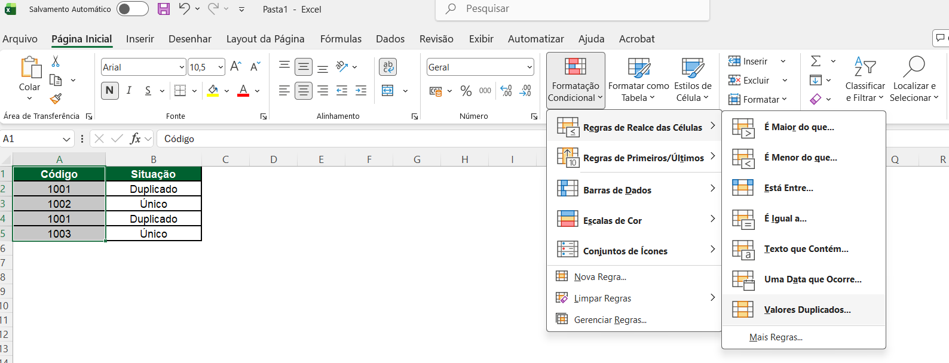Click the Recortar scissors icon
Screen dimensions: 949x363
[56, 62]
